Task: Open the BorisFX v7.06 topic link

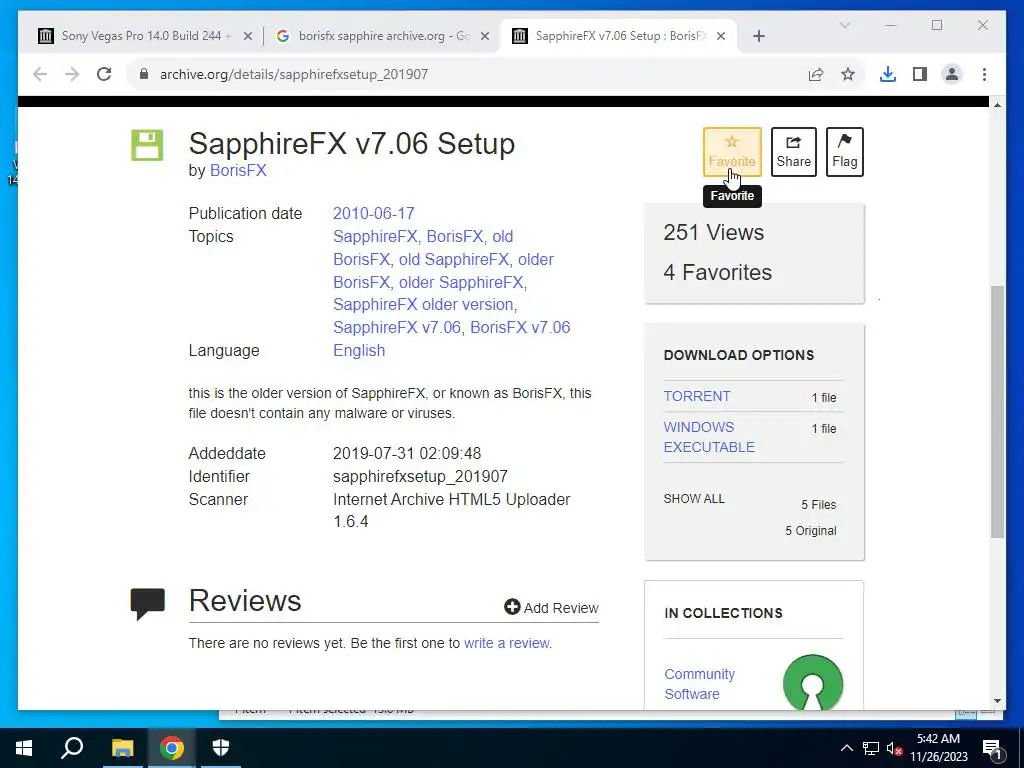Action: coord(520,327)
